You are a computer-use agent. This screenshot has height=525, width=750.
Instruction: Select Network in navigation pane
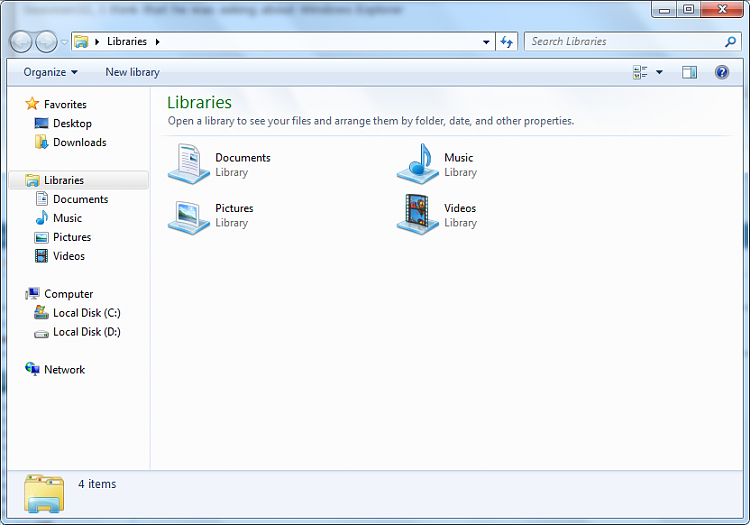[x=64, y=370]
